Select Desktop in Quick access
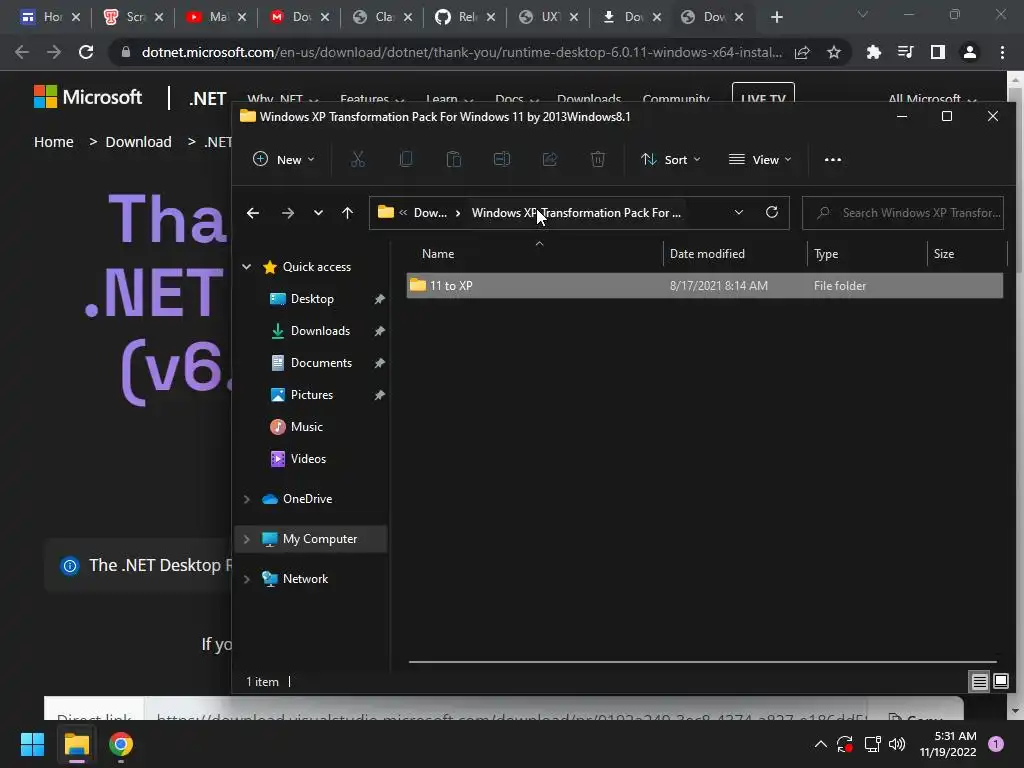The image size is (1024, 768). tap(312, 298)
